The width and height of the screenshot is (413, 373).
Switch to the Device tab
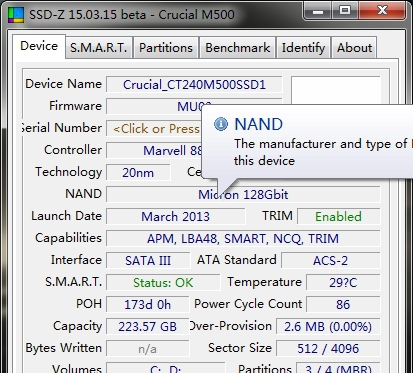point(39,46)
